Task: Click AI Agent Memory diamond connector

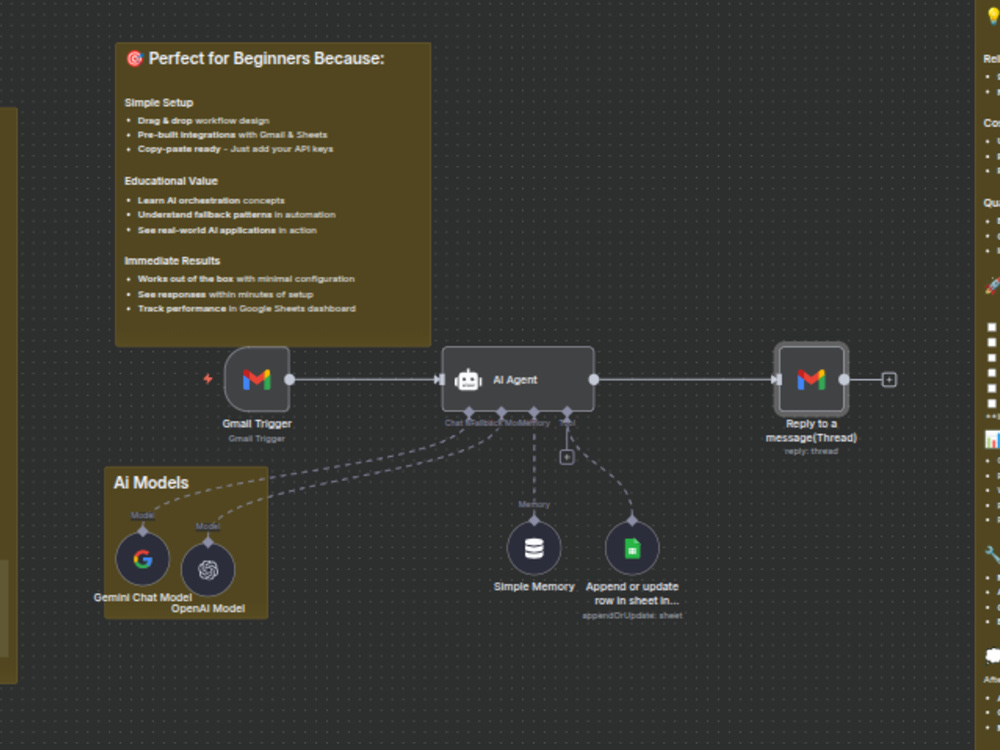Action: [534, 412]
